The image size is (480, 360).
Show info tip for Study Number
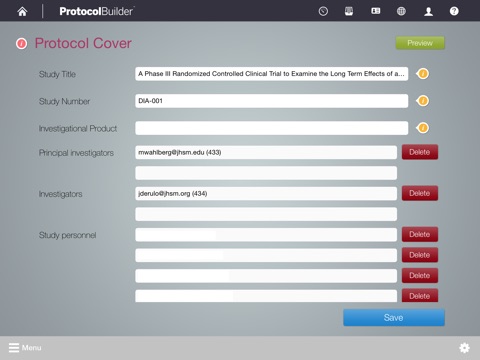(423, 101)
